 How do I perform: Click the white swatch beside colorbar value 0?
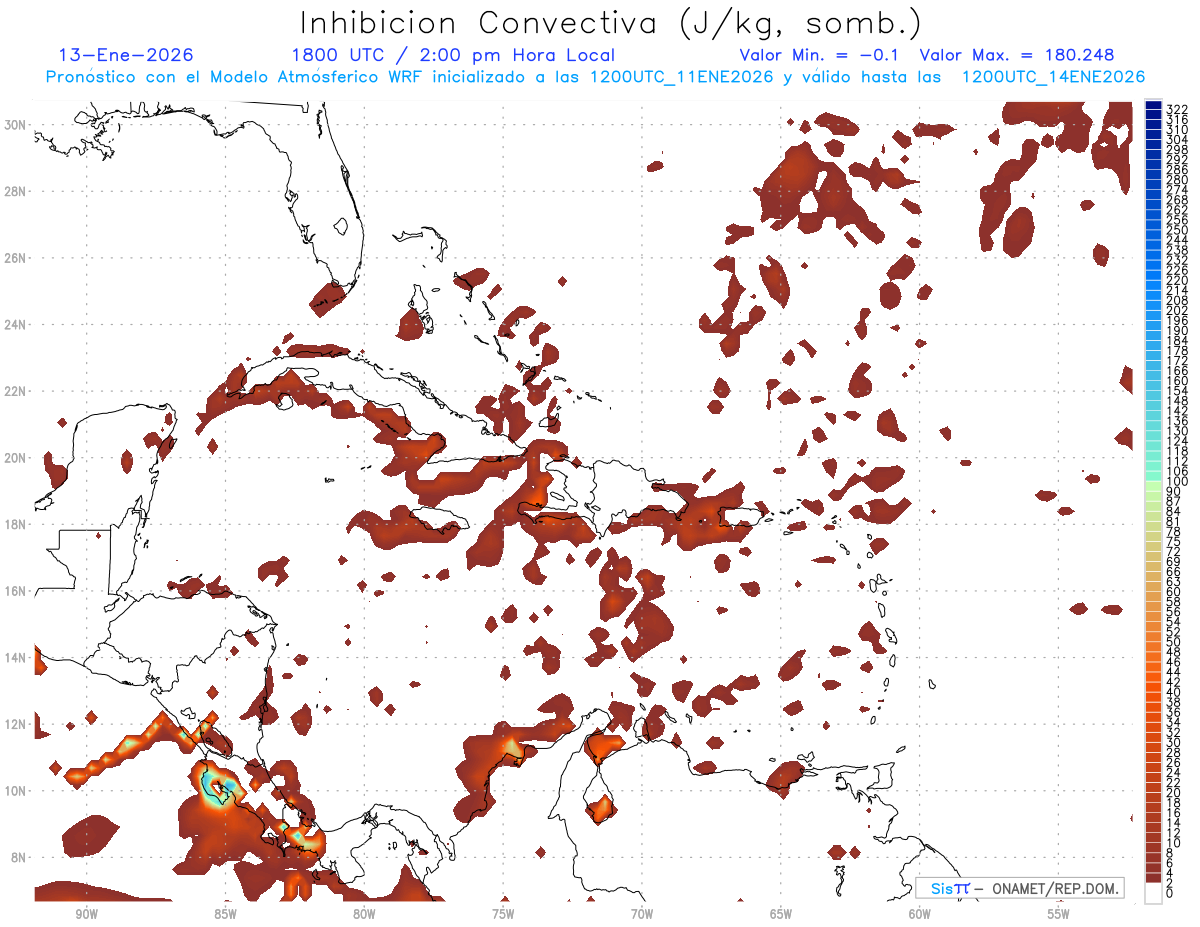tap(1153, 892)
